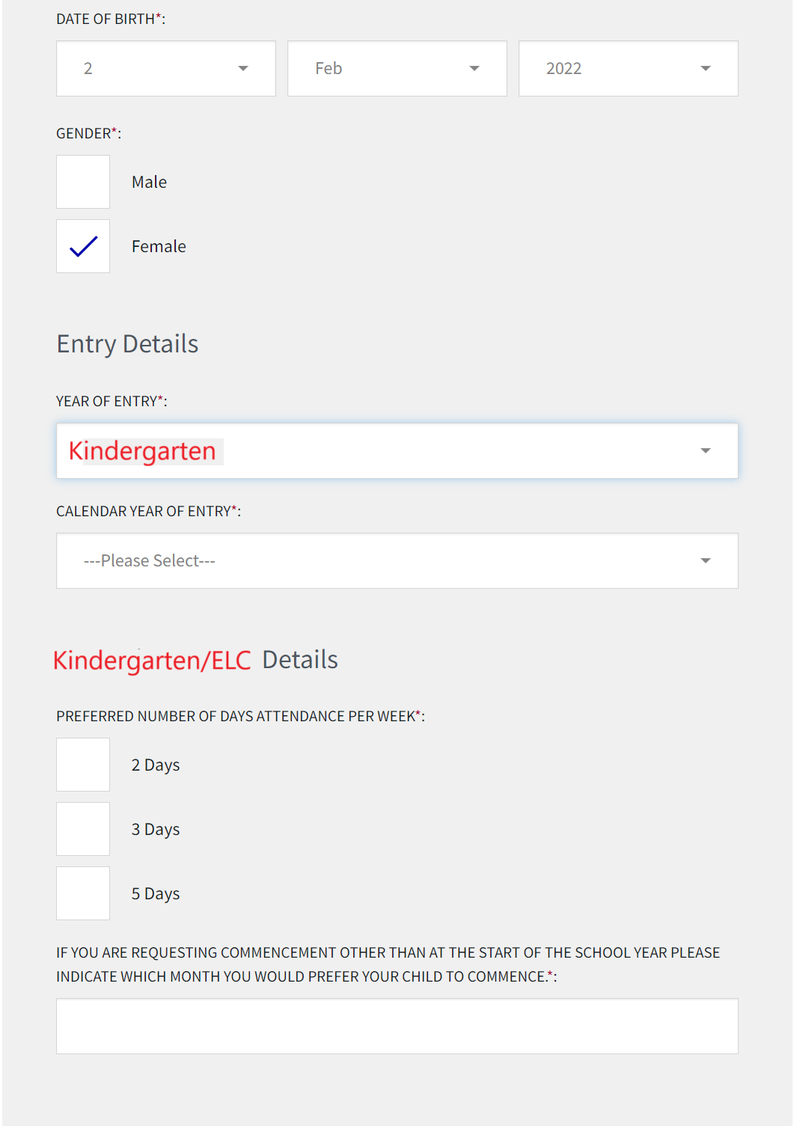This screenshot has width=800, height=1132.
Task: Uncheck the Female gender checkbox
Action: click(82, 245)
